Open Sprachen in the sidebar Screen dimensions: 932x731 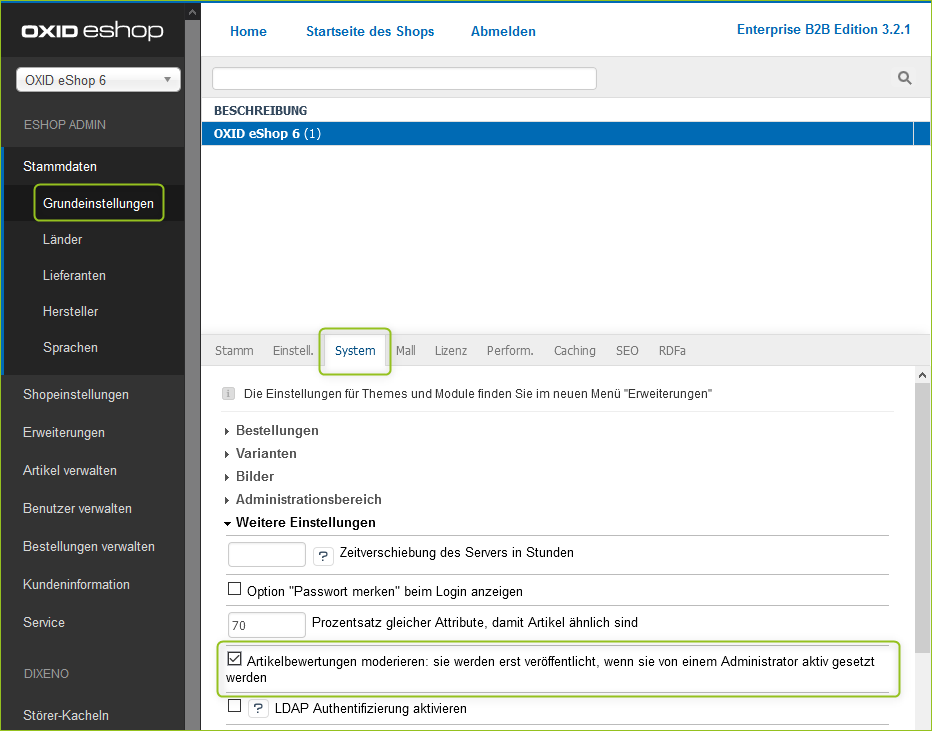click(x=70, y=348)
